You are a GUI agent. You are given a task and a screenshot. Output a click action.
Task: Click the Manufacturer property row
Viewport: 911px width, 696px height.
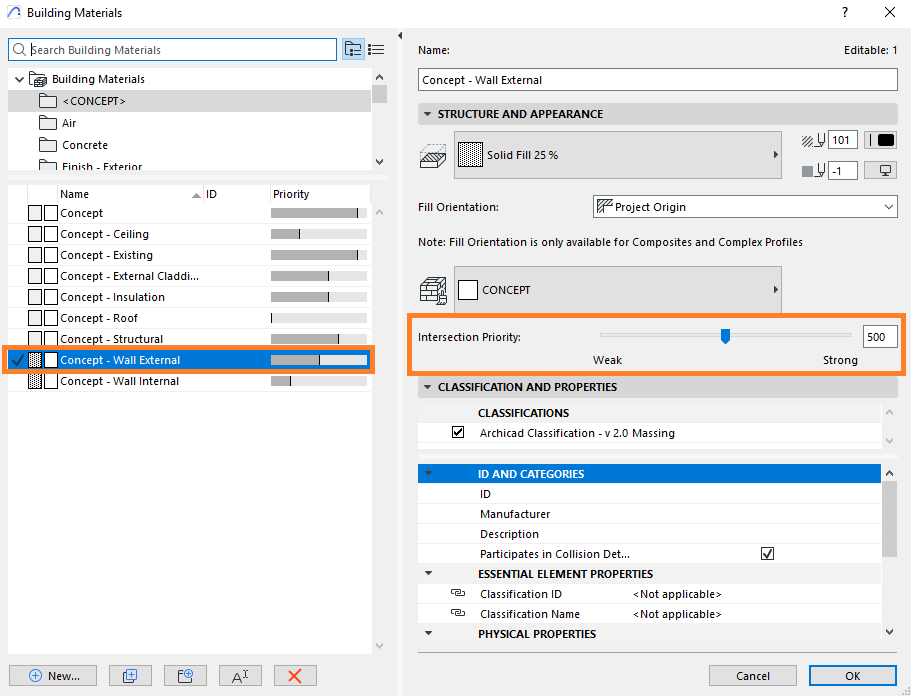(x=649, y=514)
